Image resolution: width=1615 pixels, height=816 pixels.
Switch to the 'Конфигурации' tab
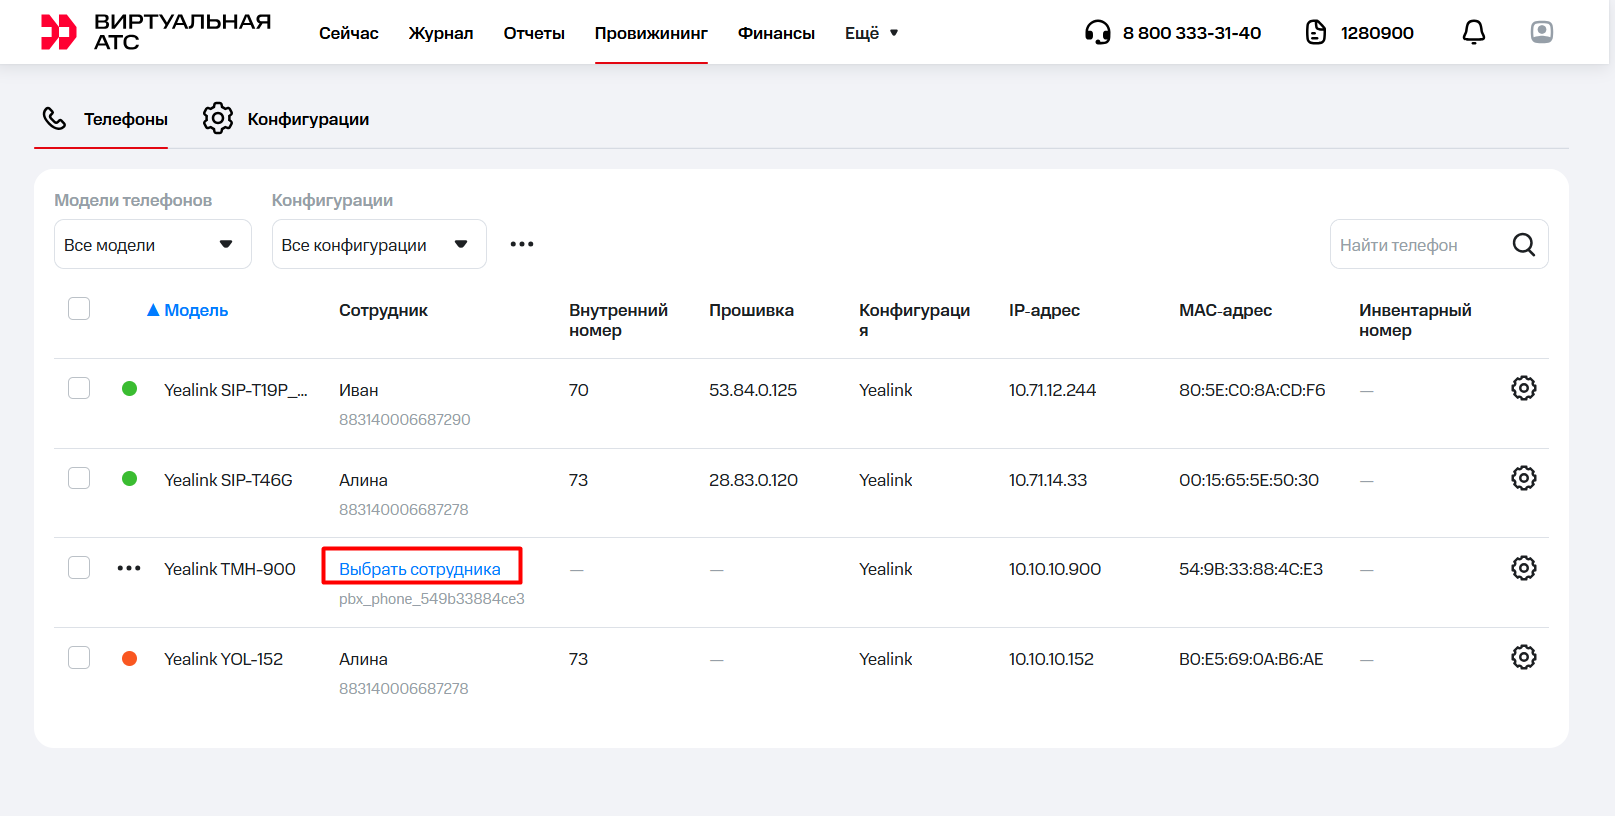pos(286,119)
